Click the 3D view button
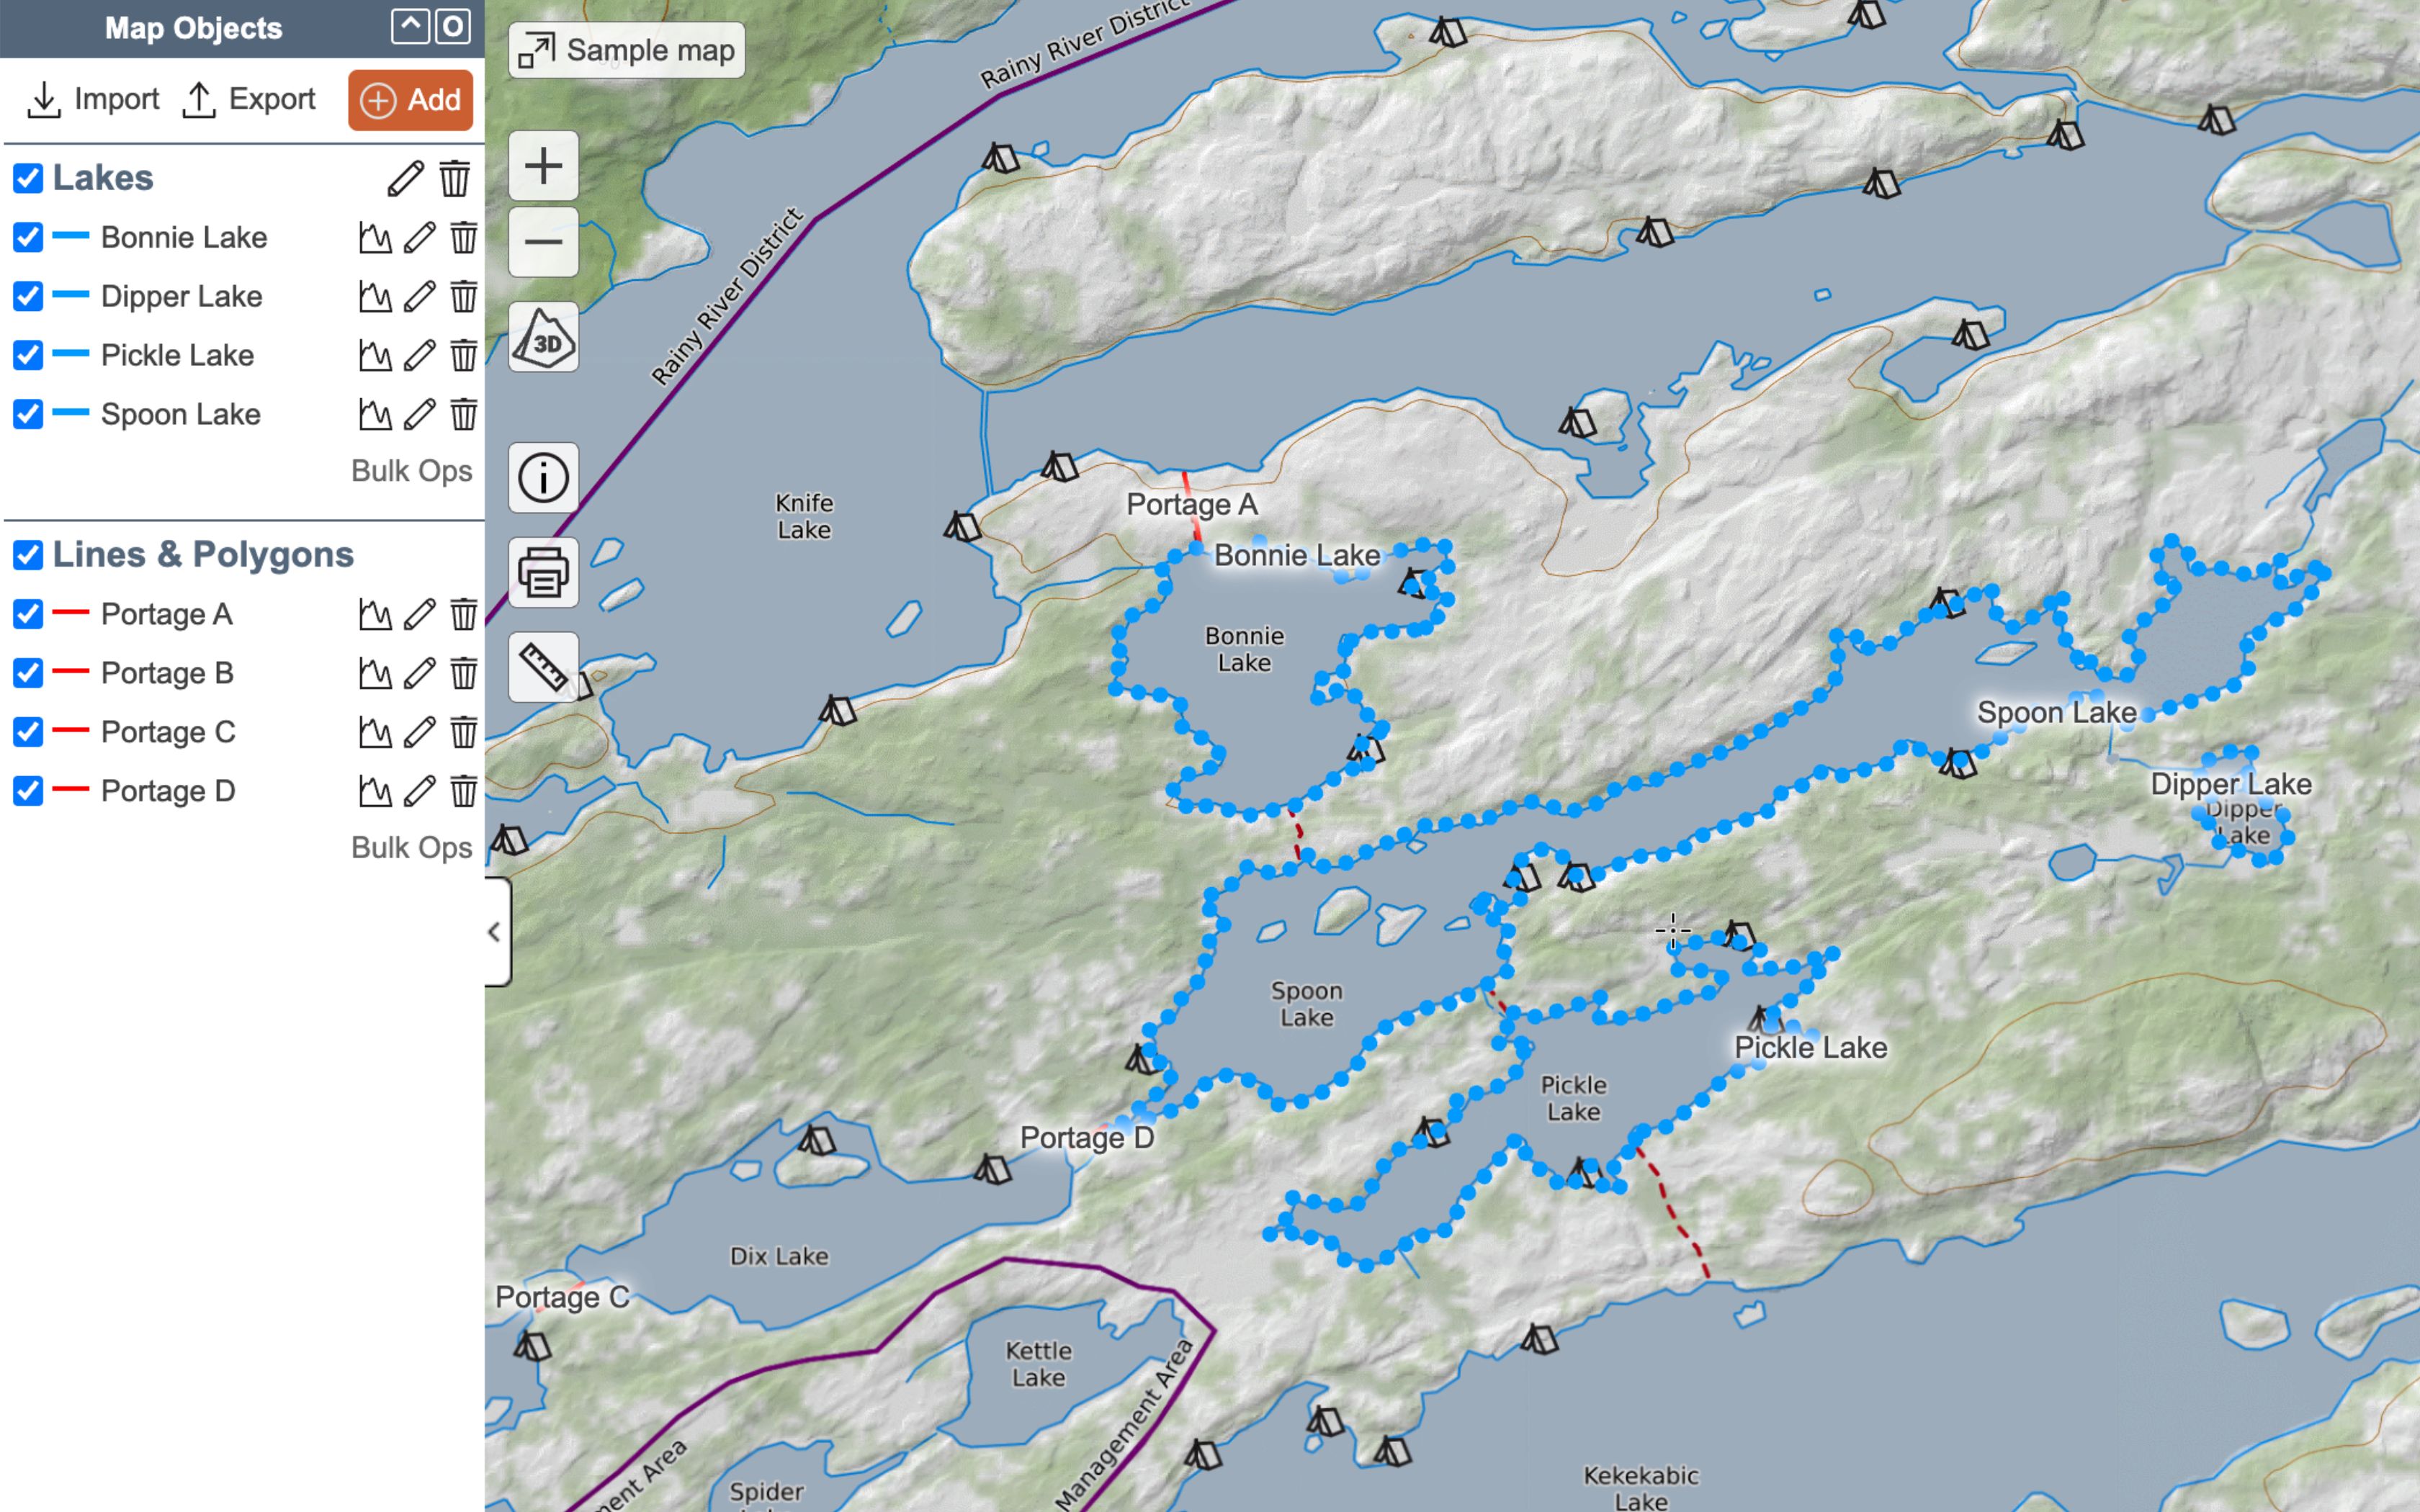The image size is (2420, 1512). point(543,338)
